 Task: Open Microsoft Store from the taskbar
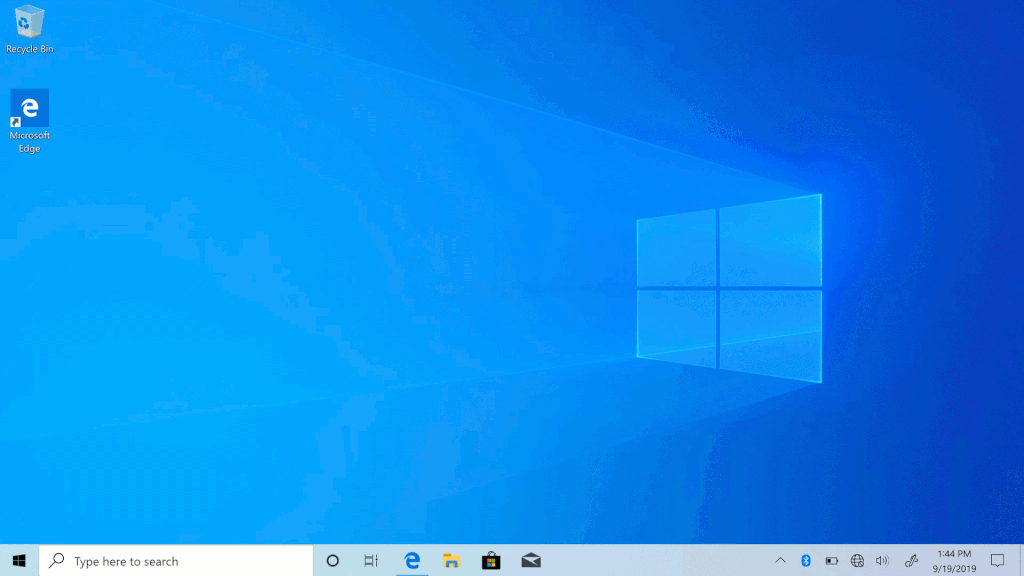491,561
